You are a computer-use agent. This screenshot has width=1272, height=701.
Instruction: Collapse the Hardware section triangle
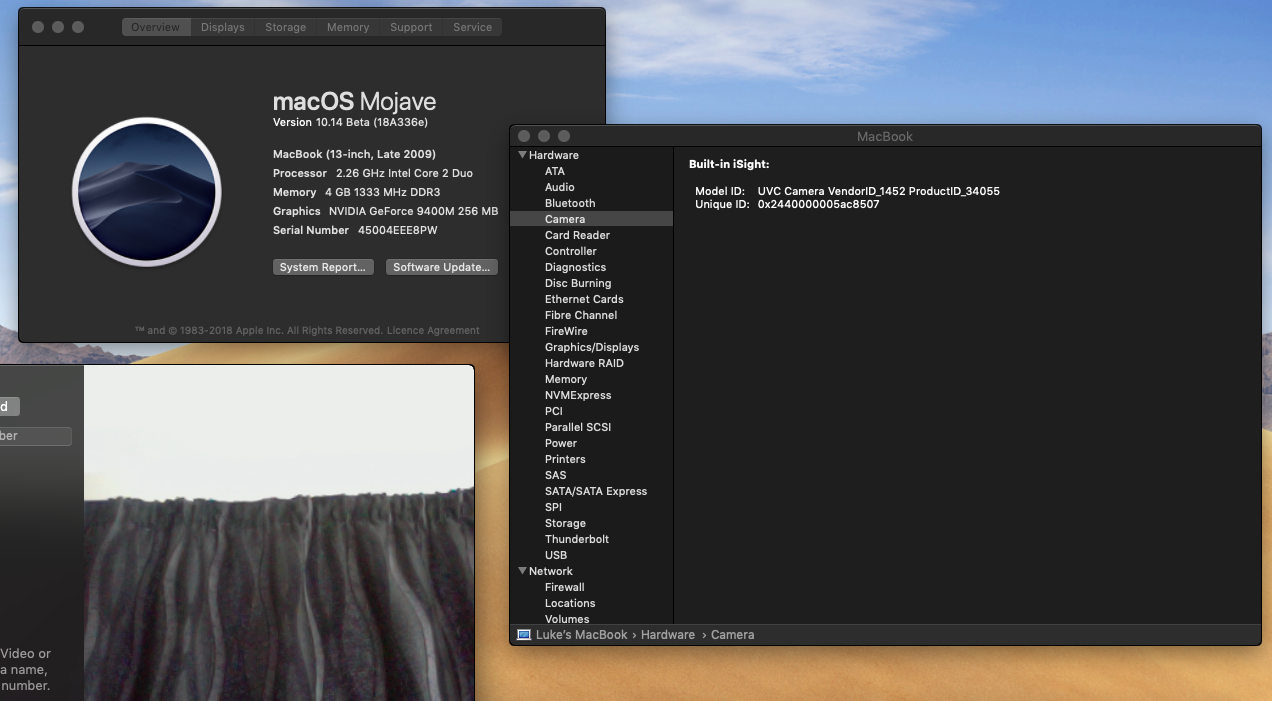pyautogui.click(x=521, y=155)
